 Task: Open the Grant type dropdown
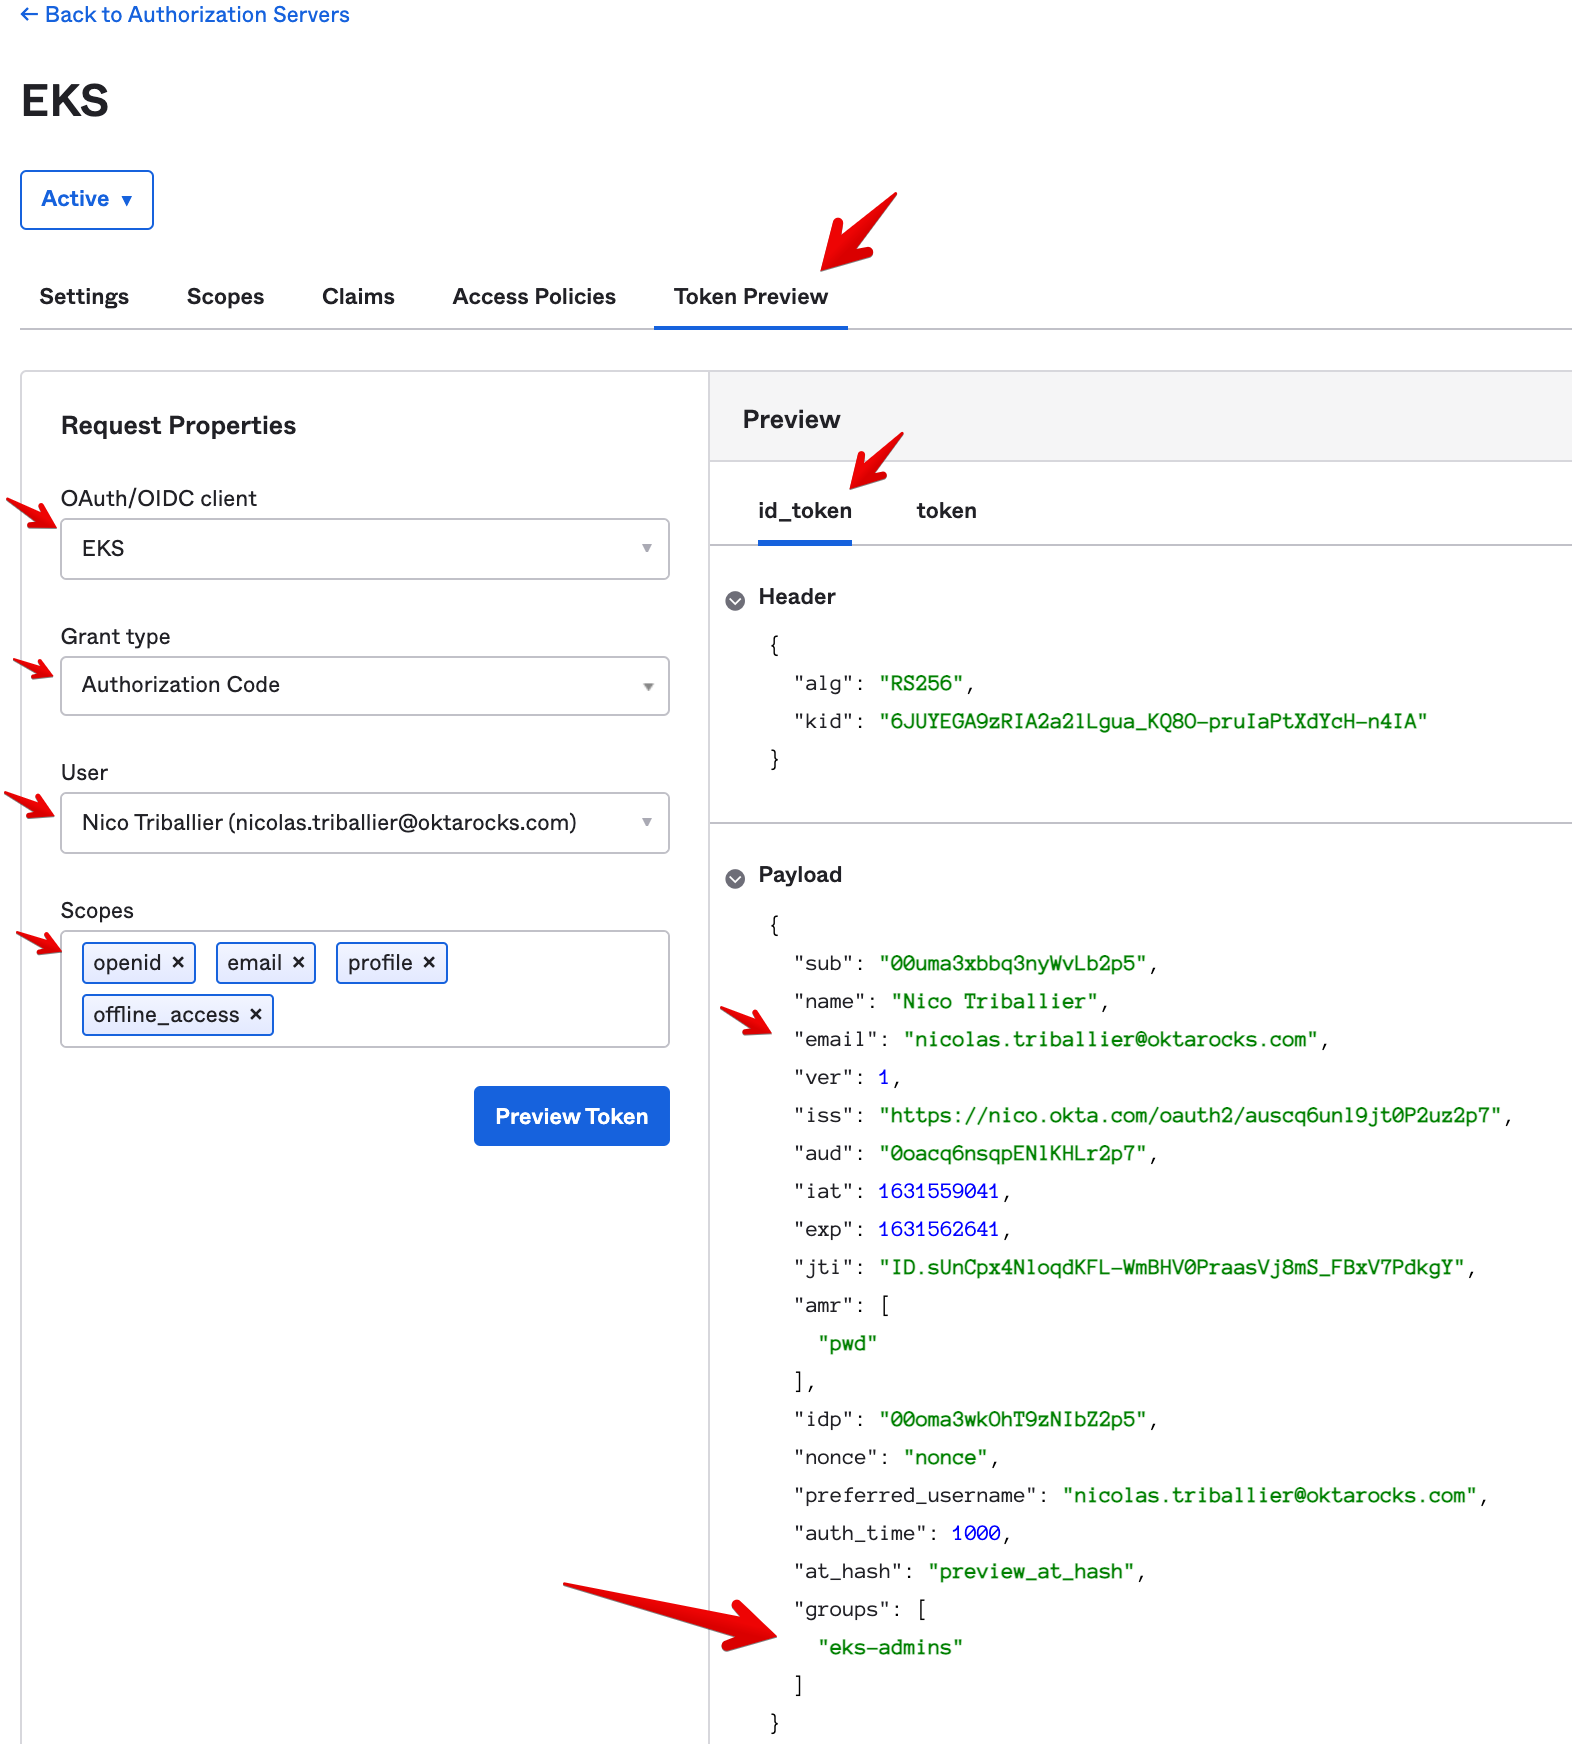365,686
